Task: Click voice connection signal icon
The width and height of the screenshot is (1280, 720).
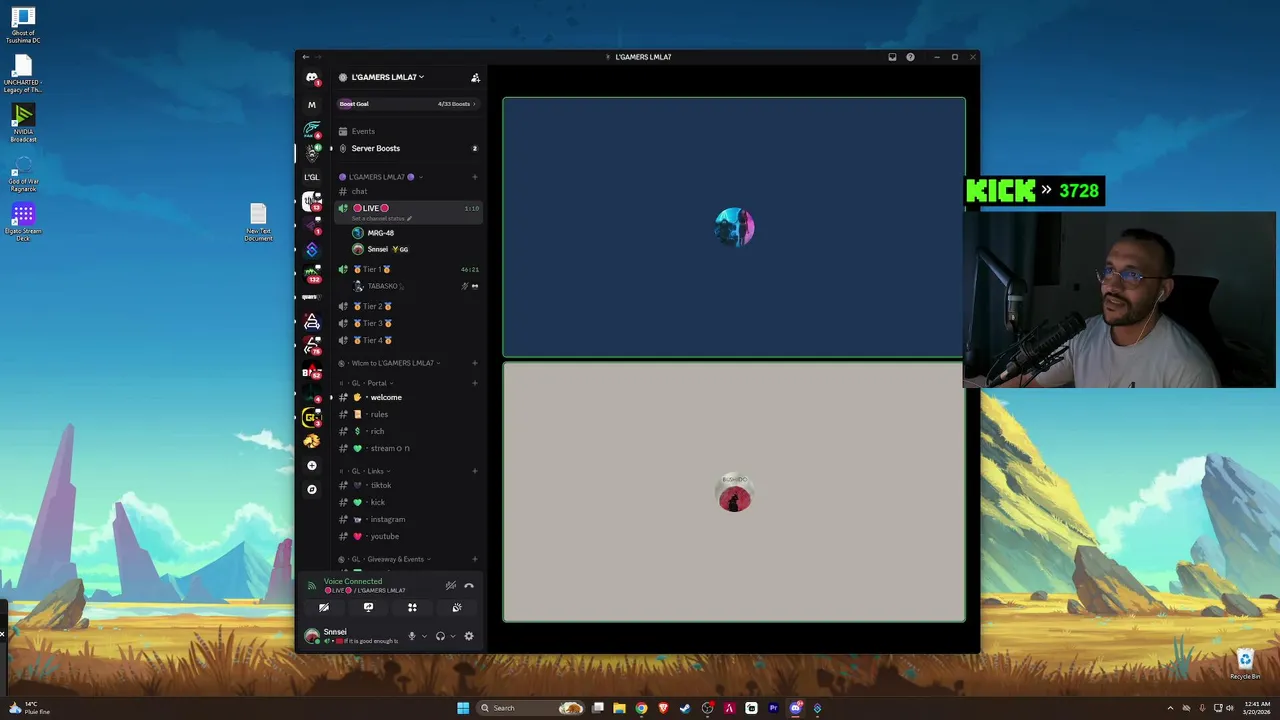Action: 312,586
